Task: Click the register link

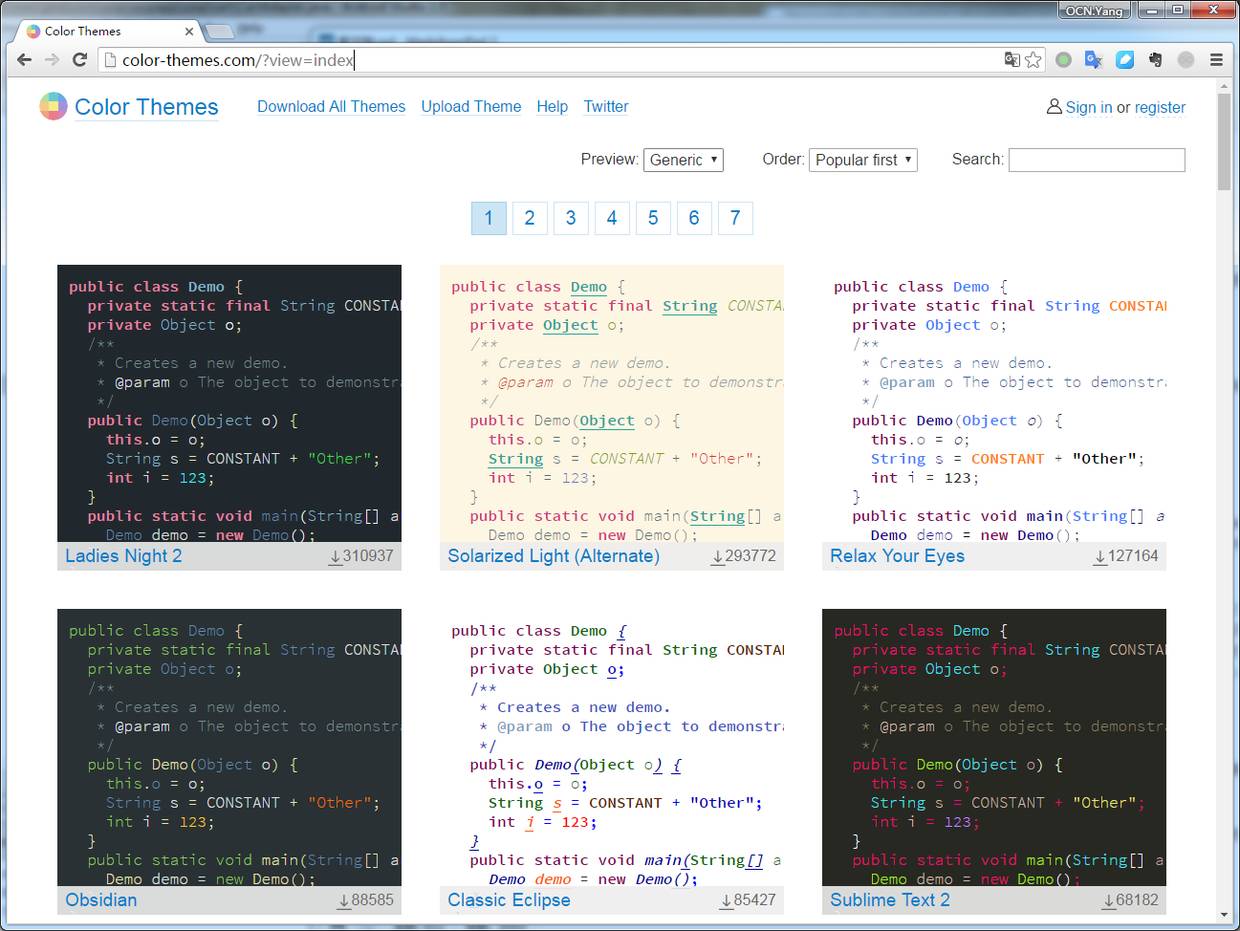Action: 1160,107
